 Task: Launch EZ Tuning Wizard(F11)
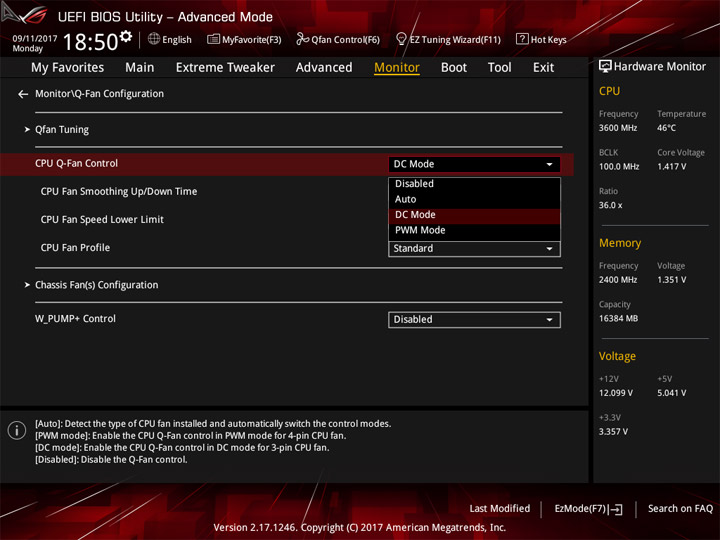point(448,39)
